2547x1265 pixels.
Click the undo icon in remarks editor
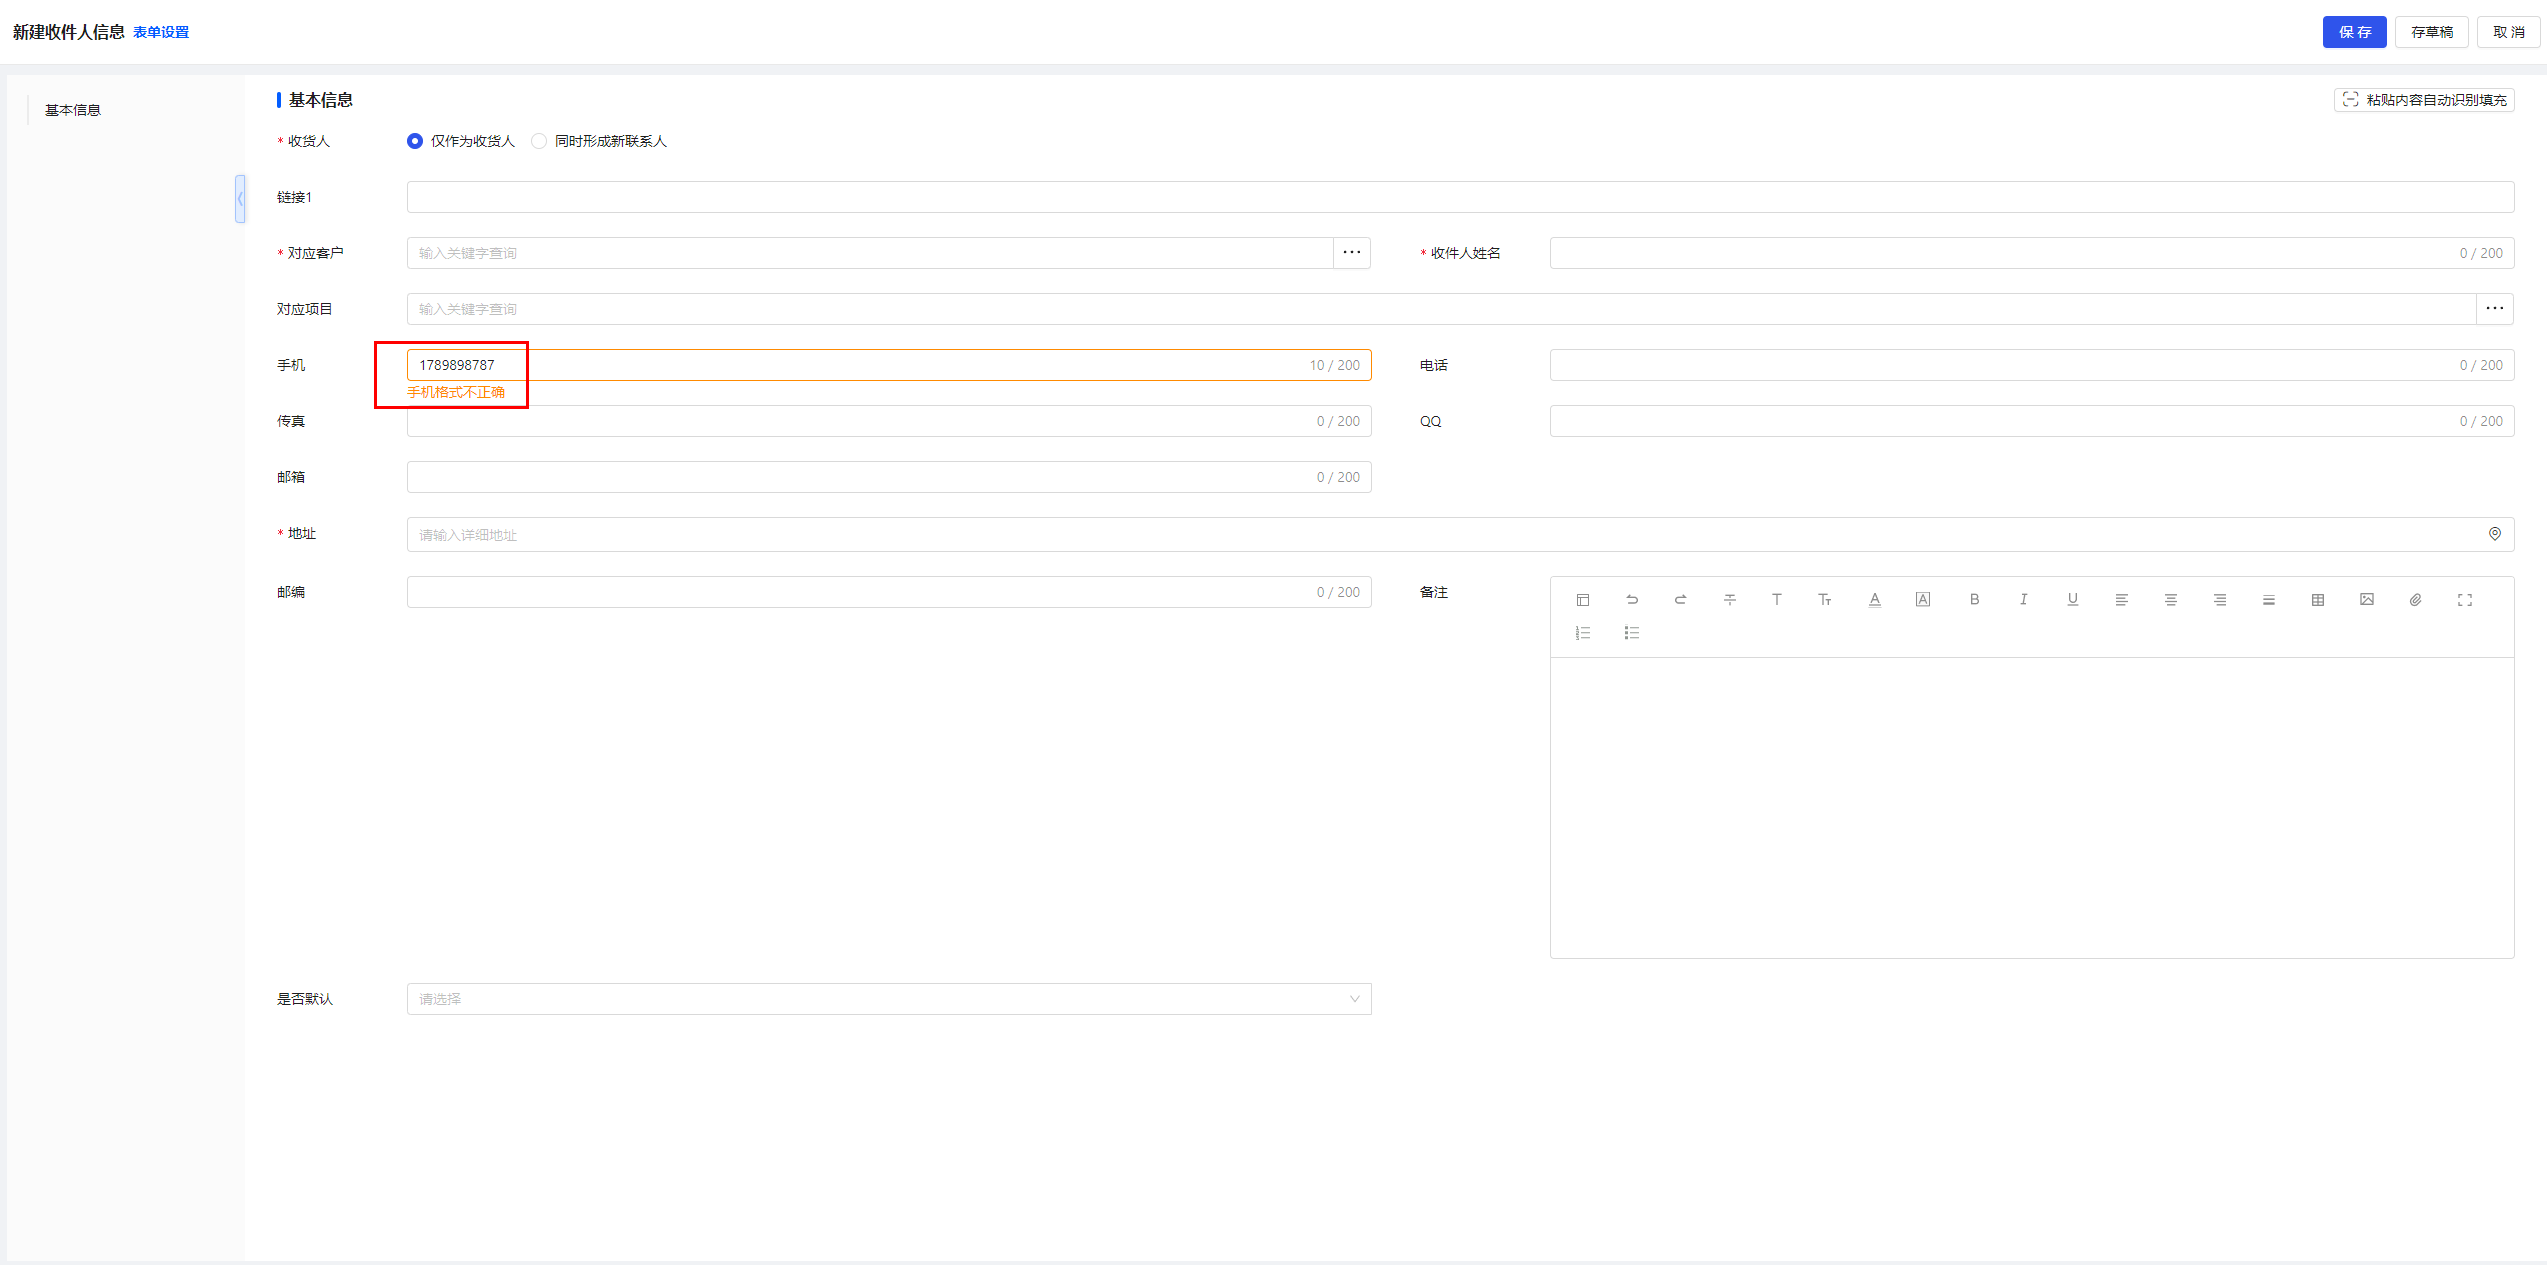[1631, 600]
